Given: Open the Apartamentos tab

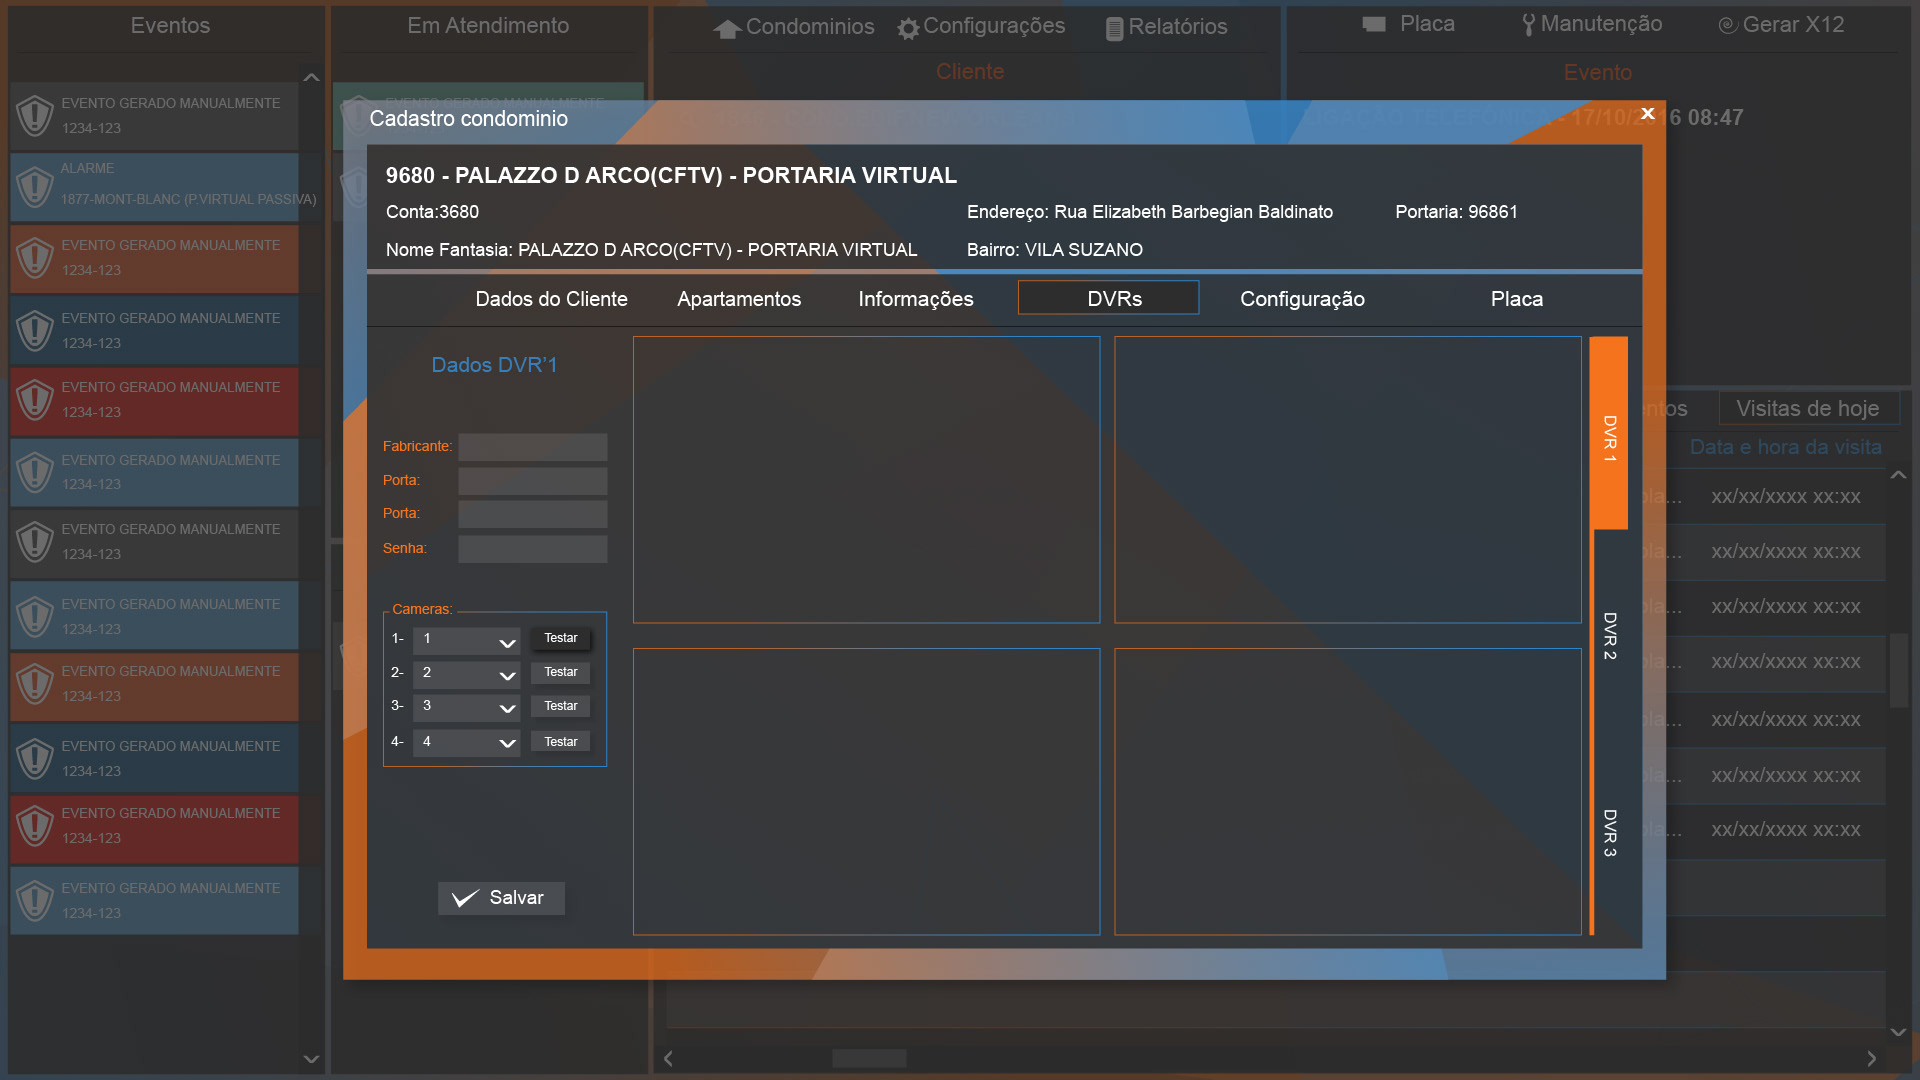Looking at the screenshot, I should (x=739, y=299).
